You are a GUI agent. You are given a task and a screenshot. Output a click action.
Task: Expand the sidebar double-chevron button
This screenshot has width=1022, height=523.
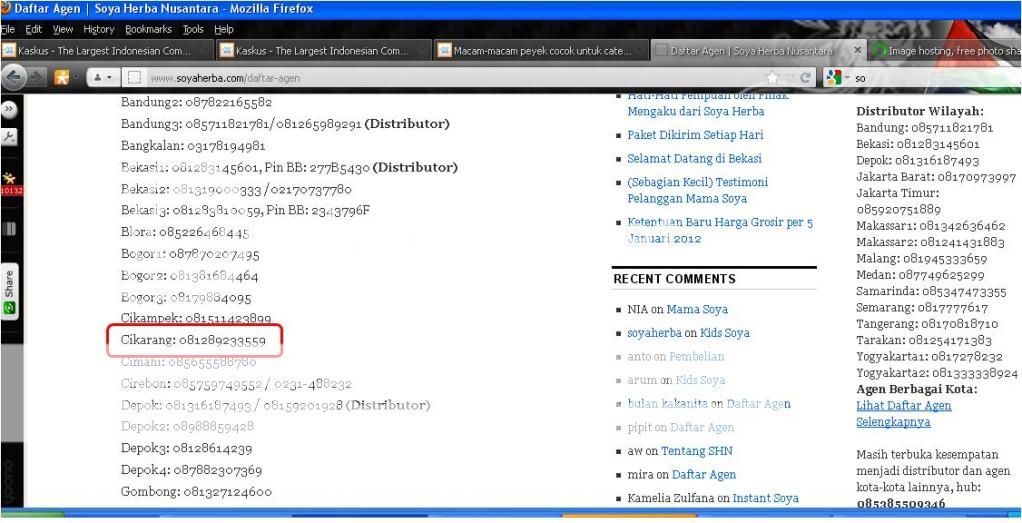9,110
